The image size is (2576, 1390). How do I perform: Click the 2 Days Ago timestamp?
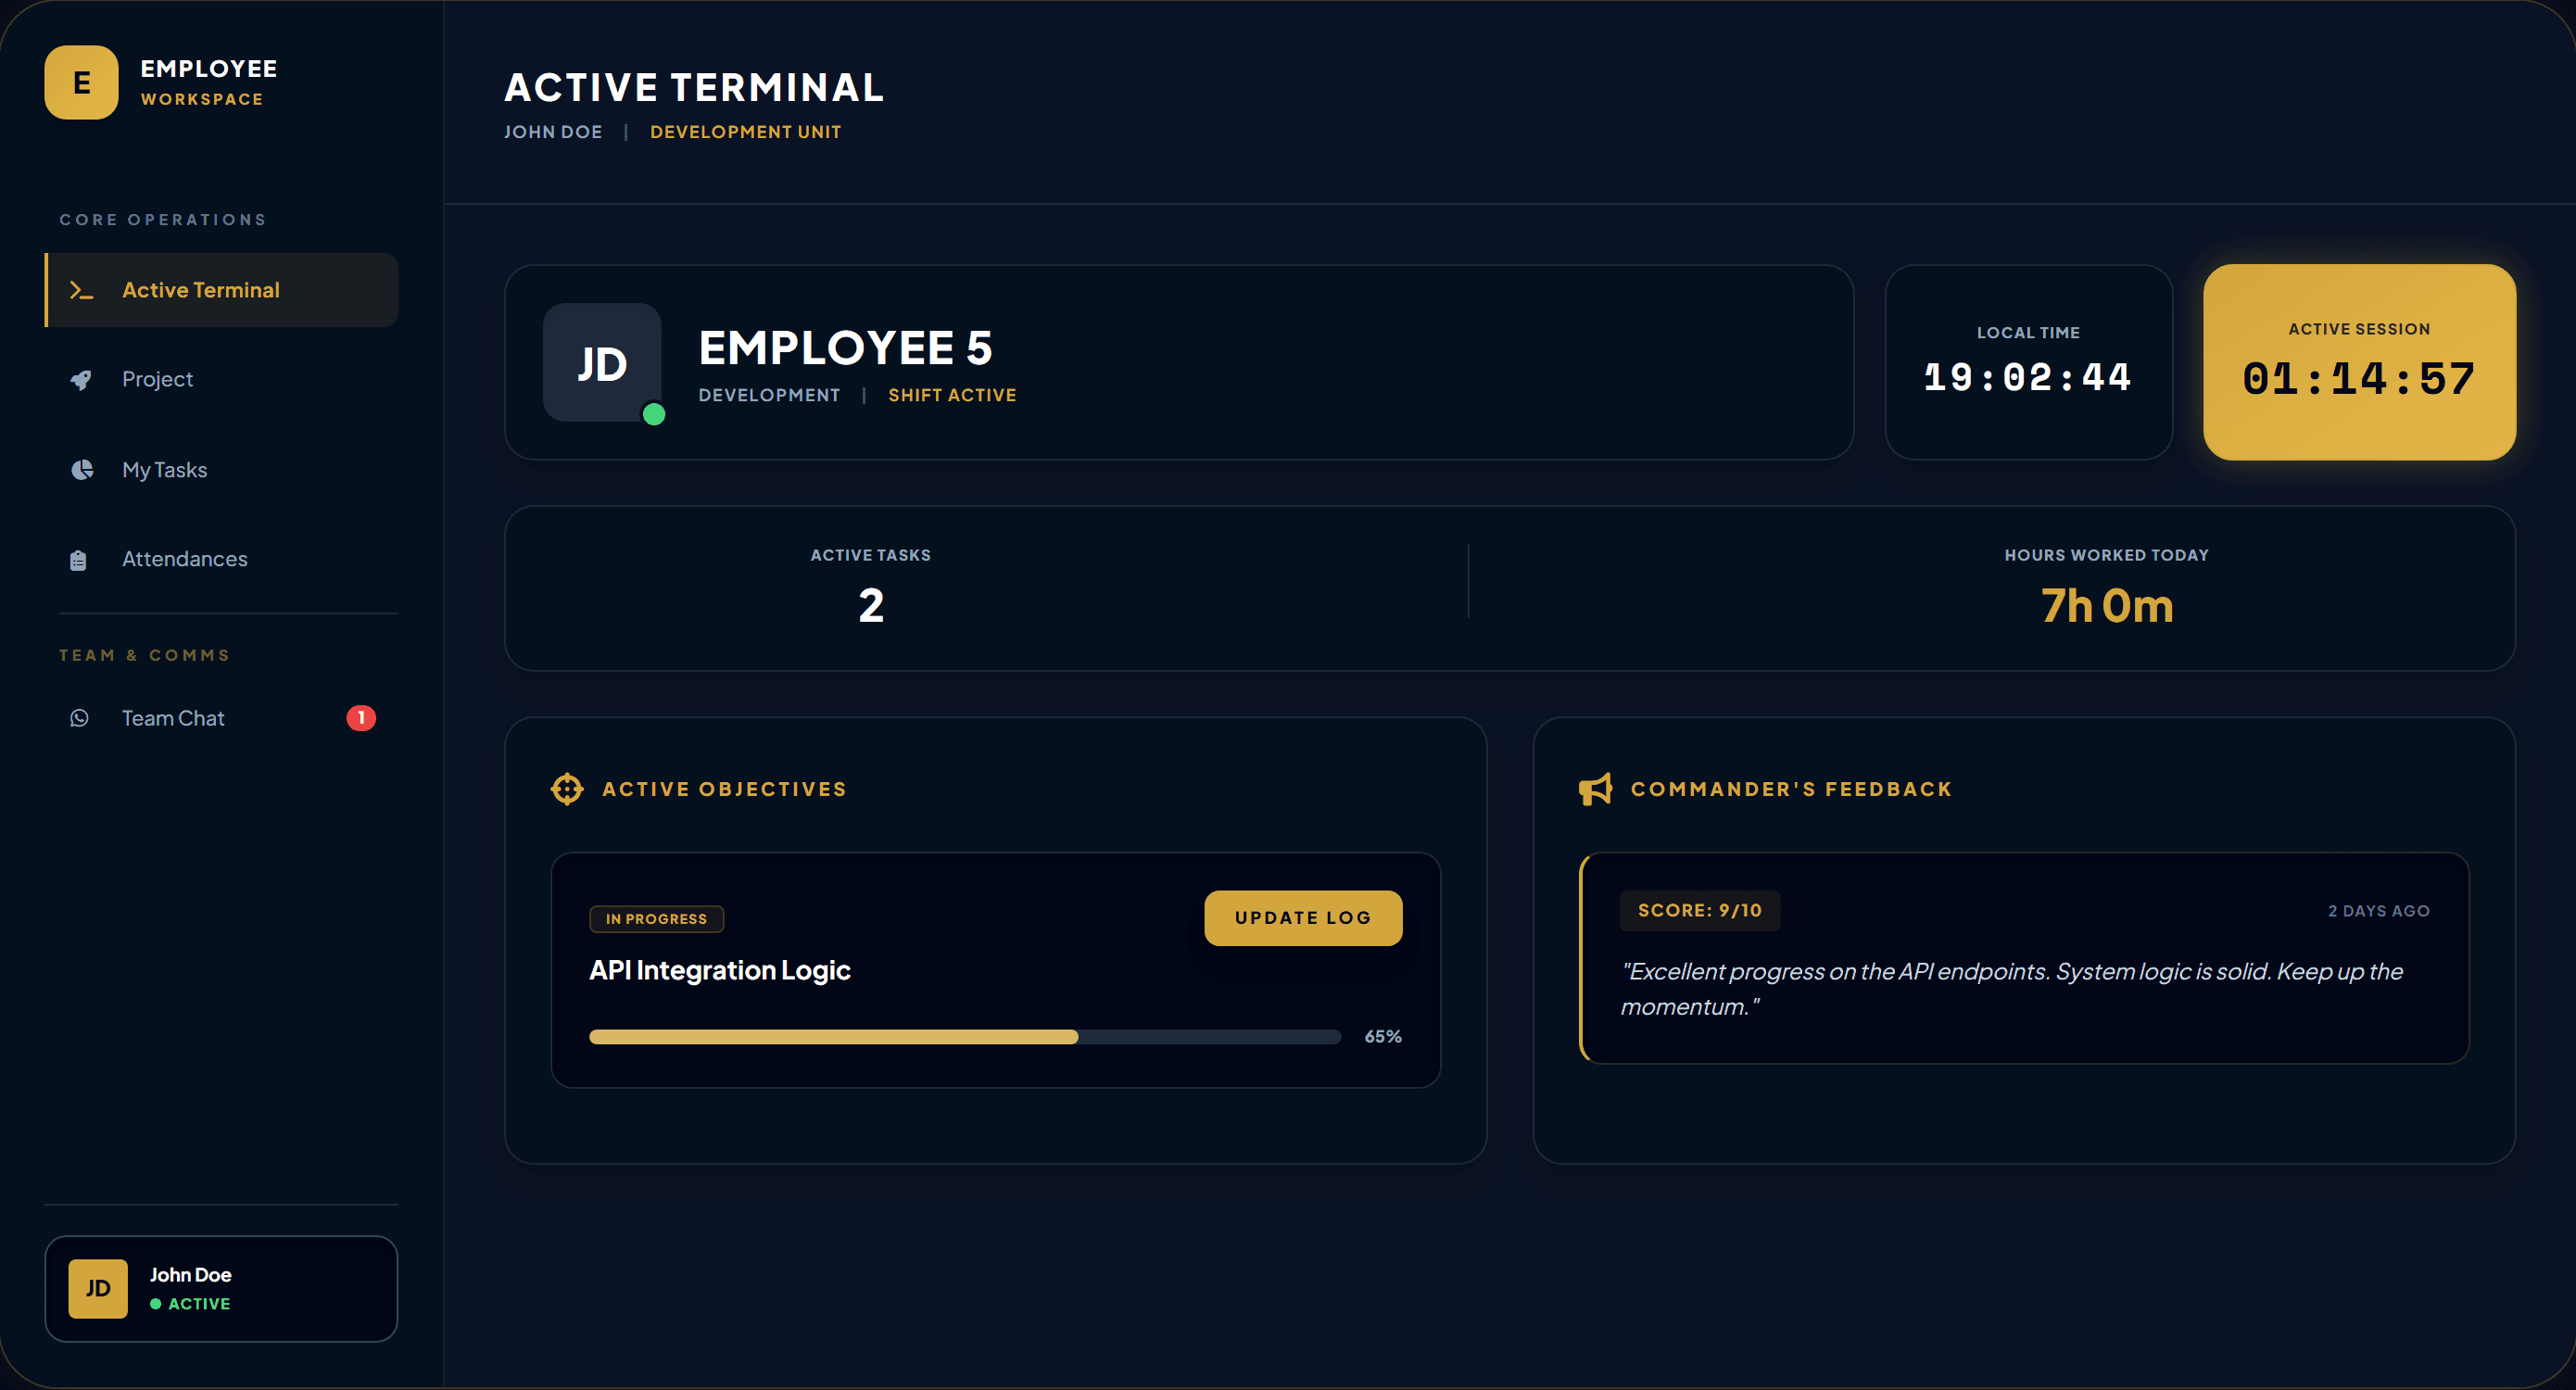[2378, 911]
